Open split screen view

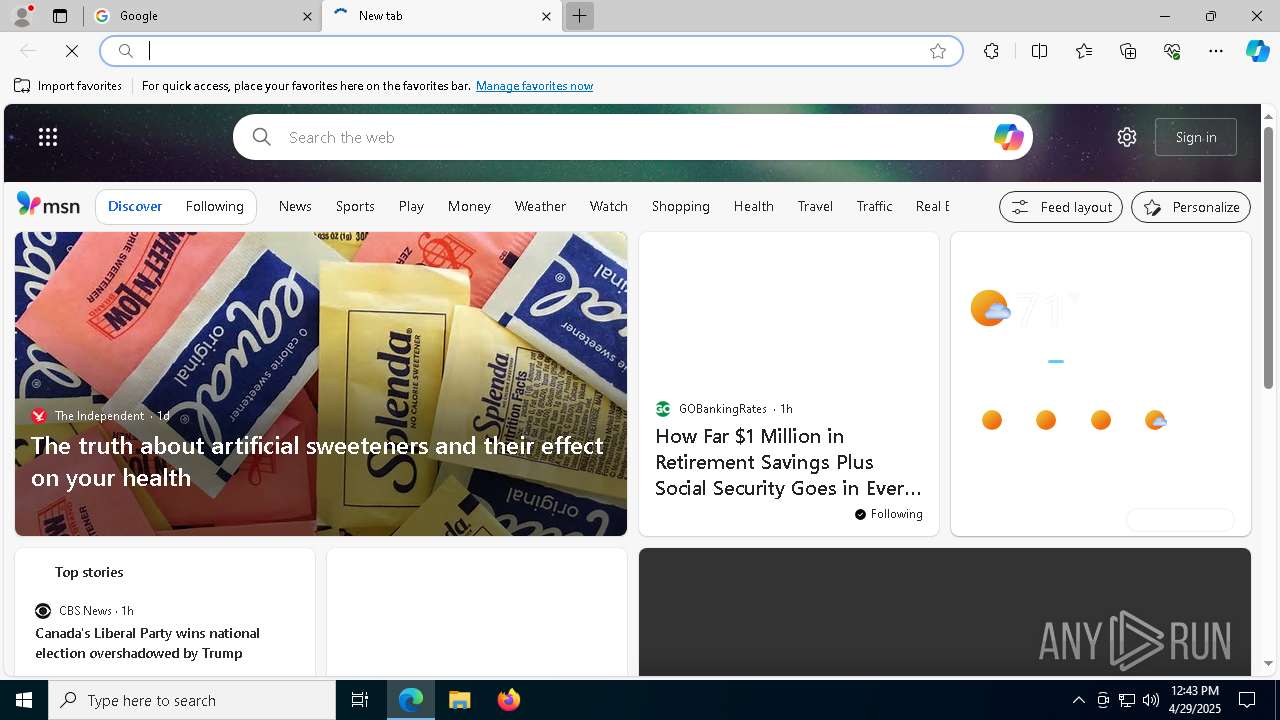[1039, 51]
